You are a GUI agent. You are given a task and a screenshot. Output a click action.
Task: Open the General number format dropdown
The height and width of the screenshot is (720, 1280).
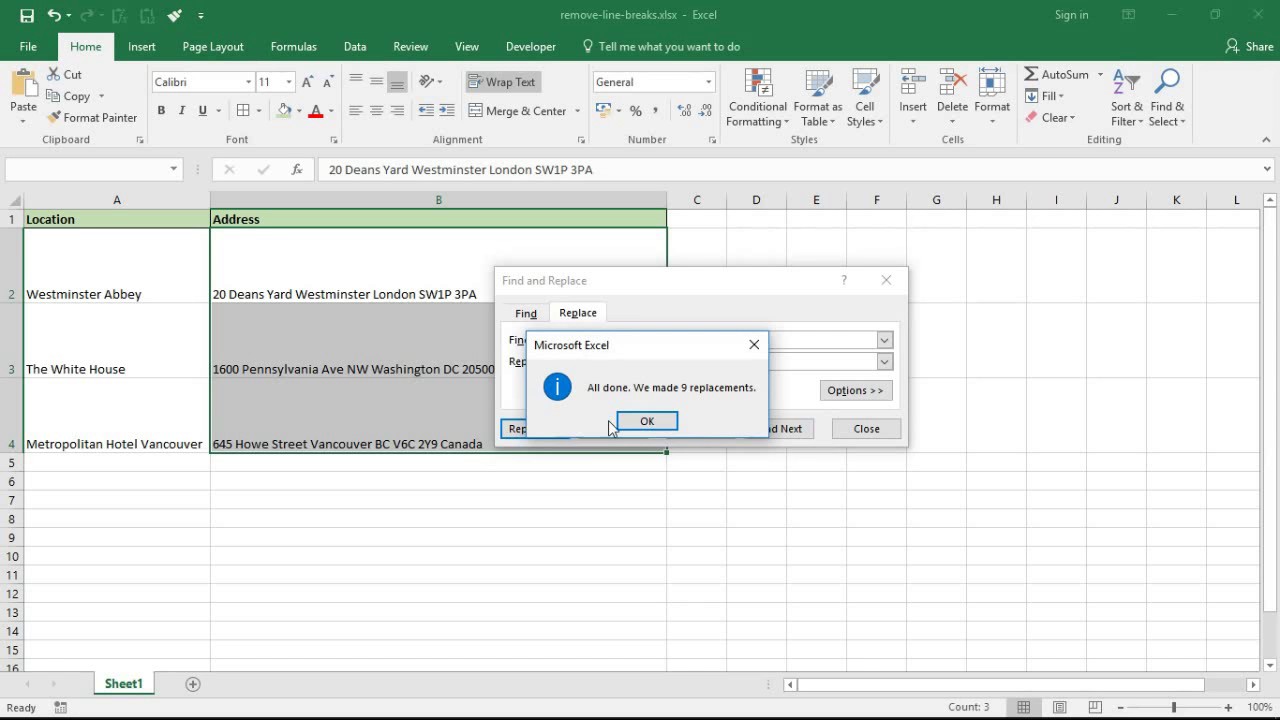(709, 82)
